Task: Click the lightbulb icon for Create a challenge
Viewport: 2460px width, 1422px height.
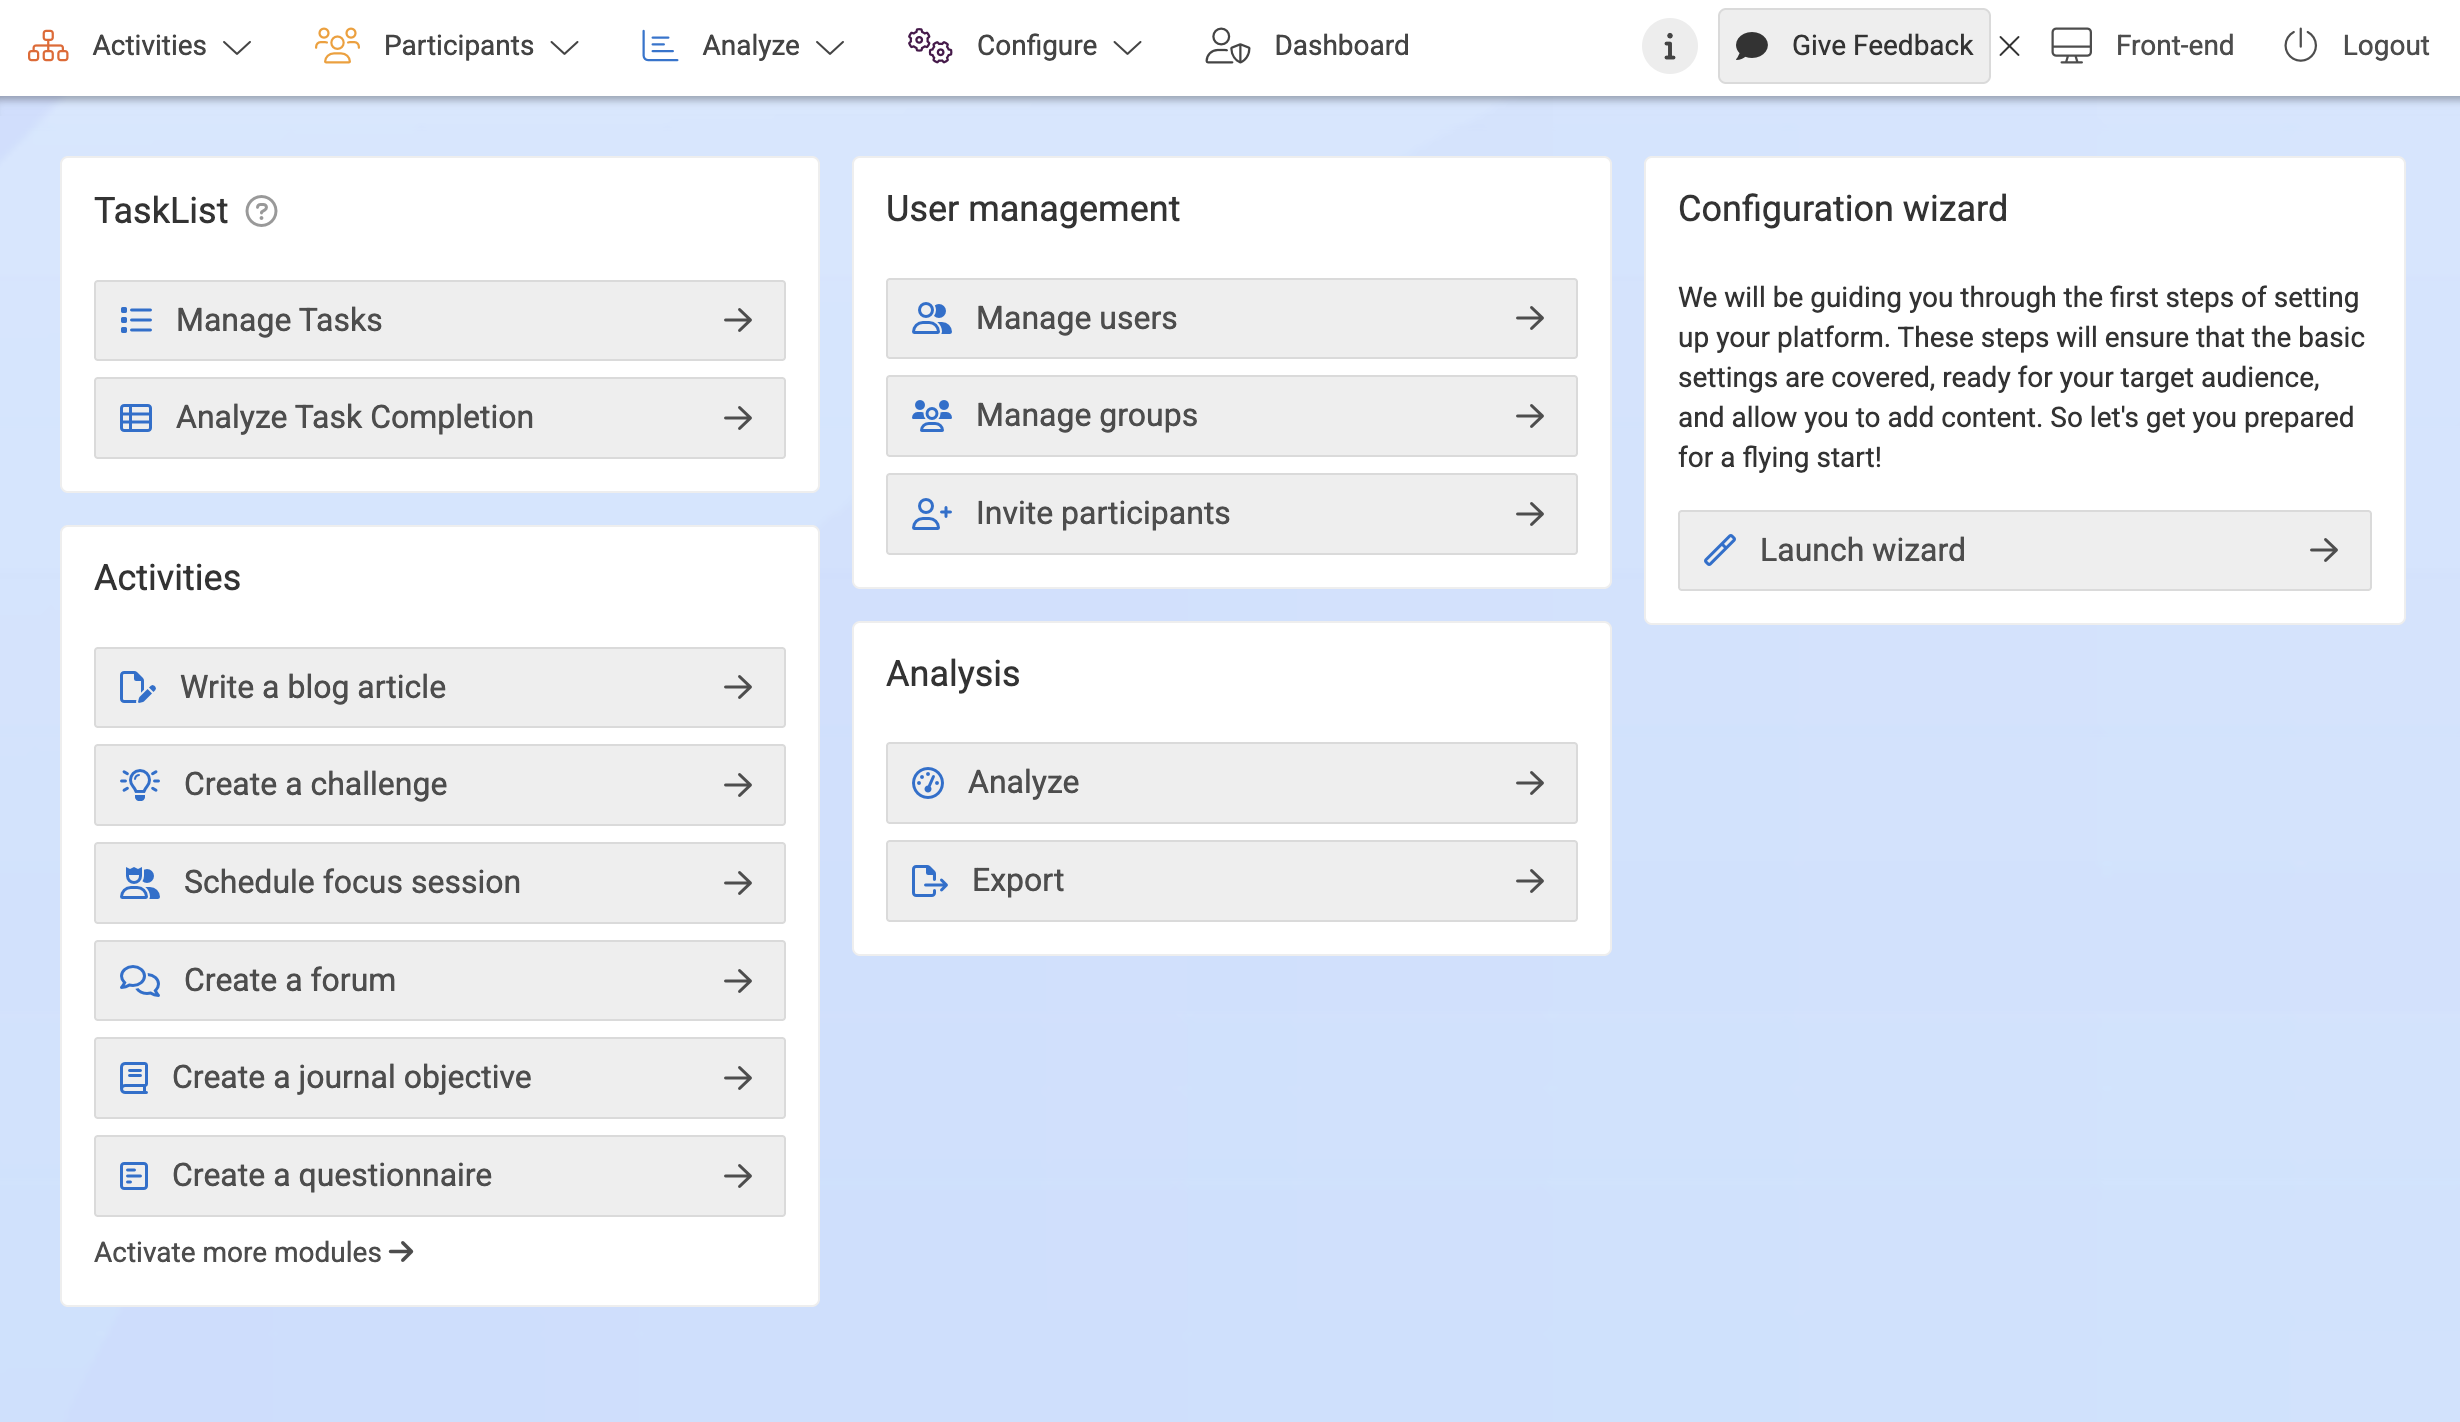Action: click(x=140, y=784)
